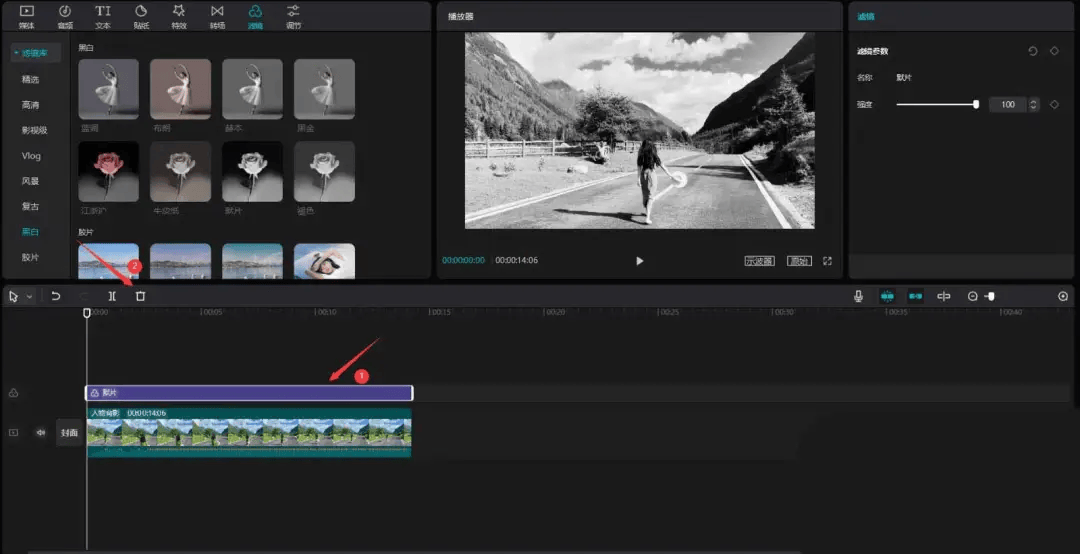The width and height of the screenshot is (1080, 554).
Task: Select the 人物背影 video clip
Action: click(x=249, y=433)
